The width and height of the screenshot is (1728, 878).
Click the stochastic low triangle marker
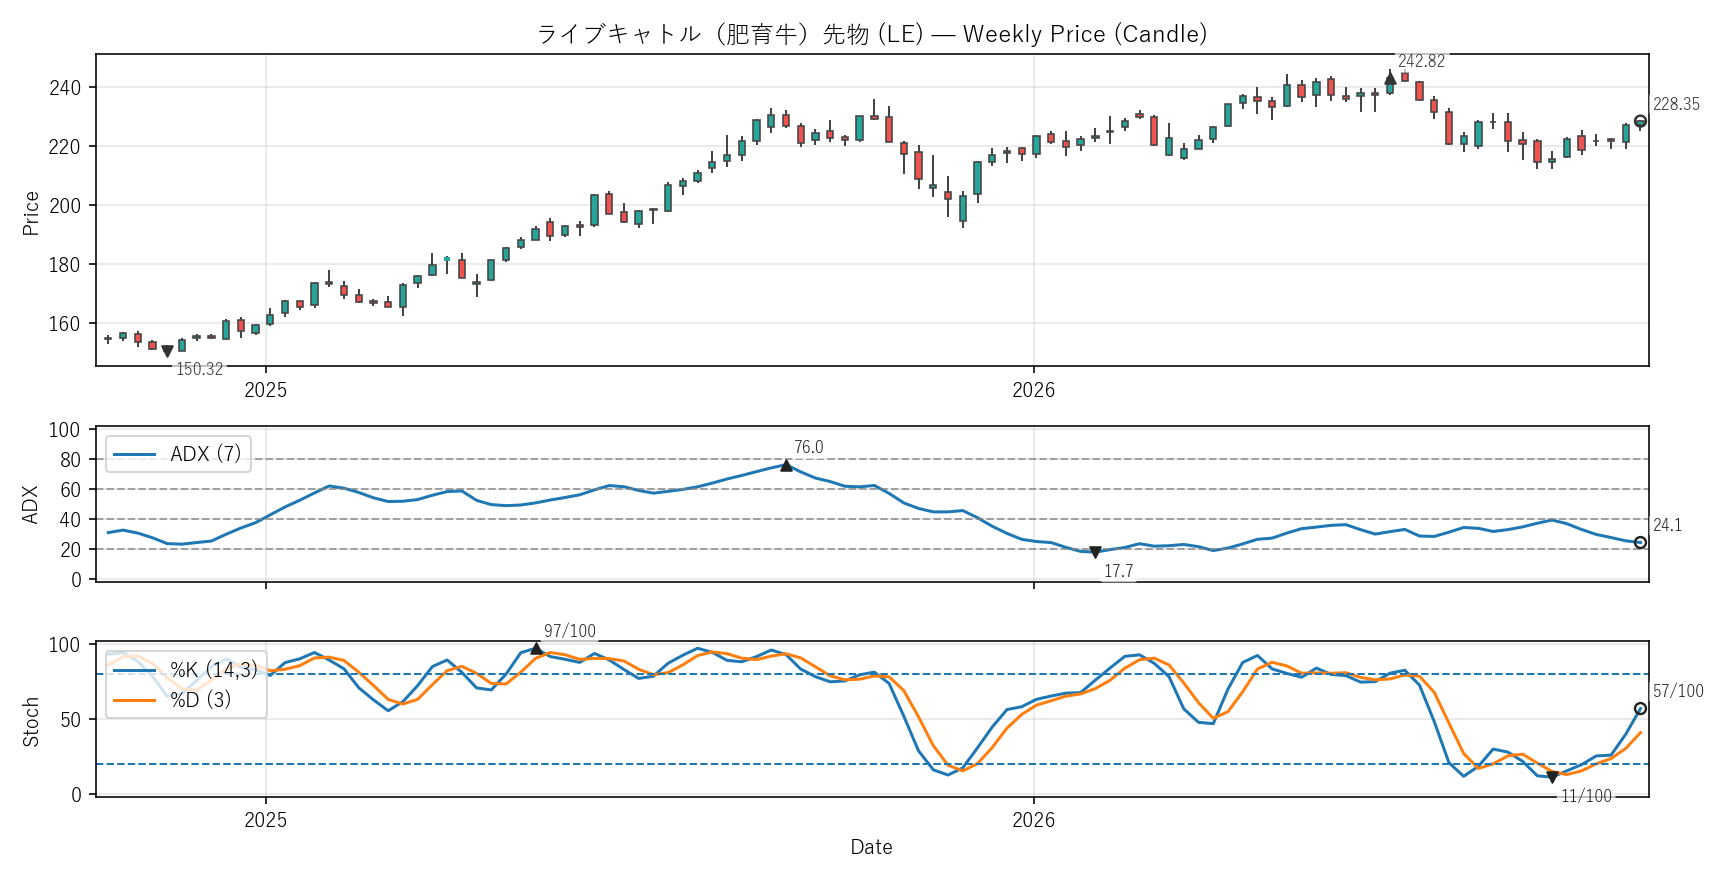[1552, 777]
